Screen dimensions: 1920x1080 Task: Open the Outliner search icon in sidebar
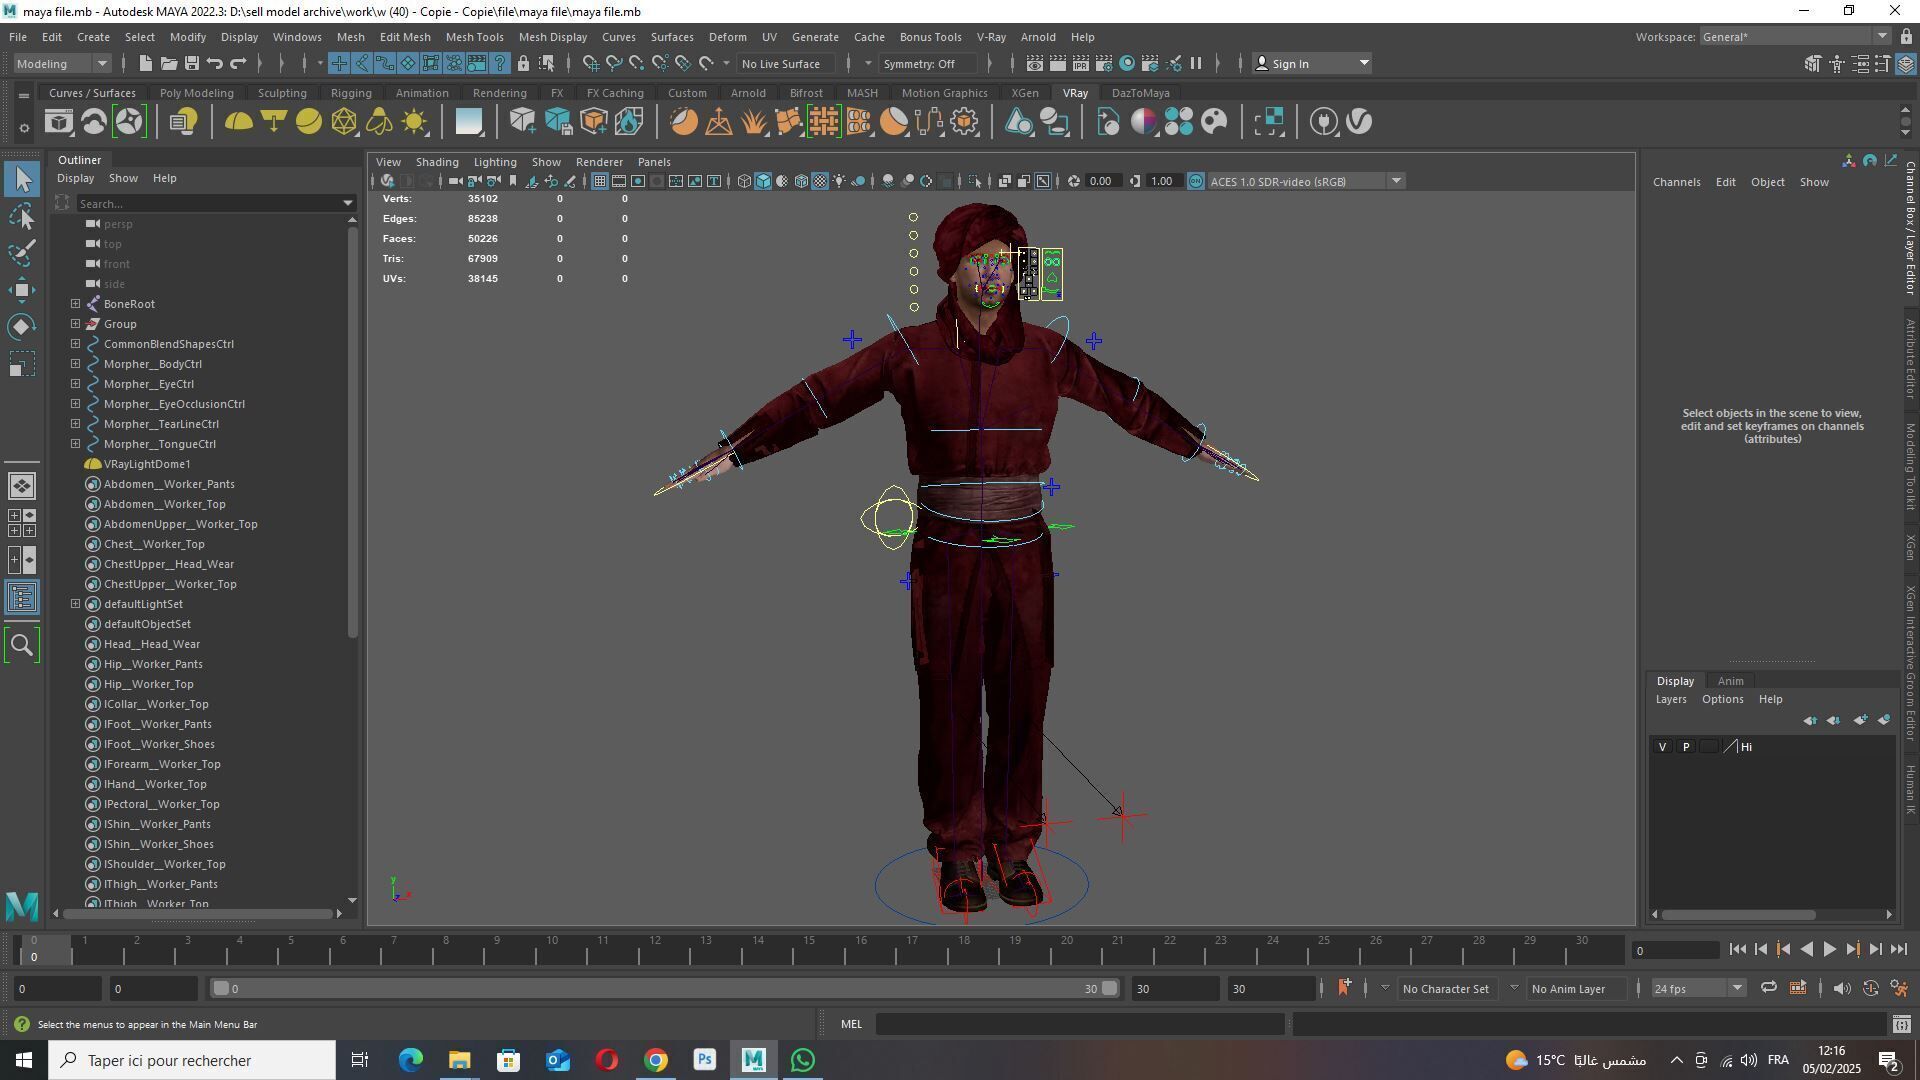click(22, 645)
